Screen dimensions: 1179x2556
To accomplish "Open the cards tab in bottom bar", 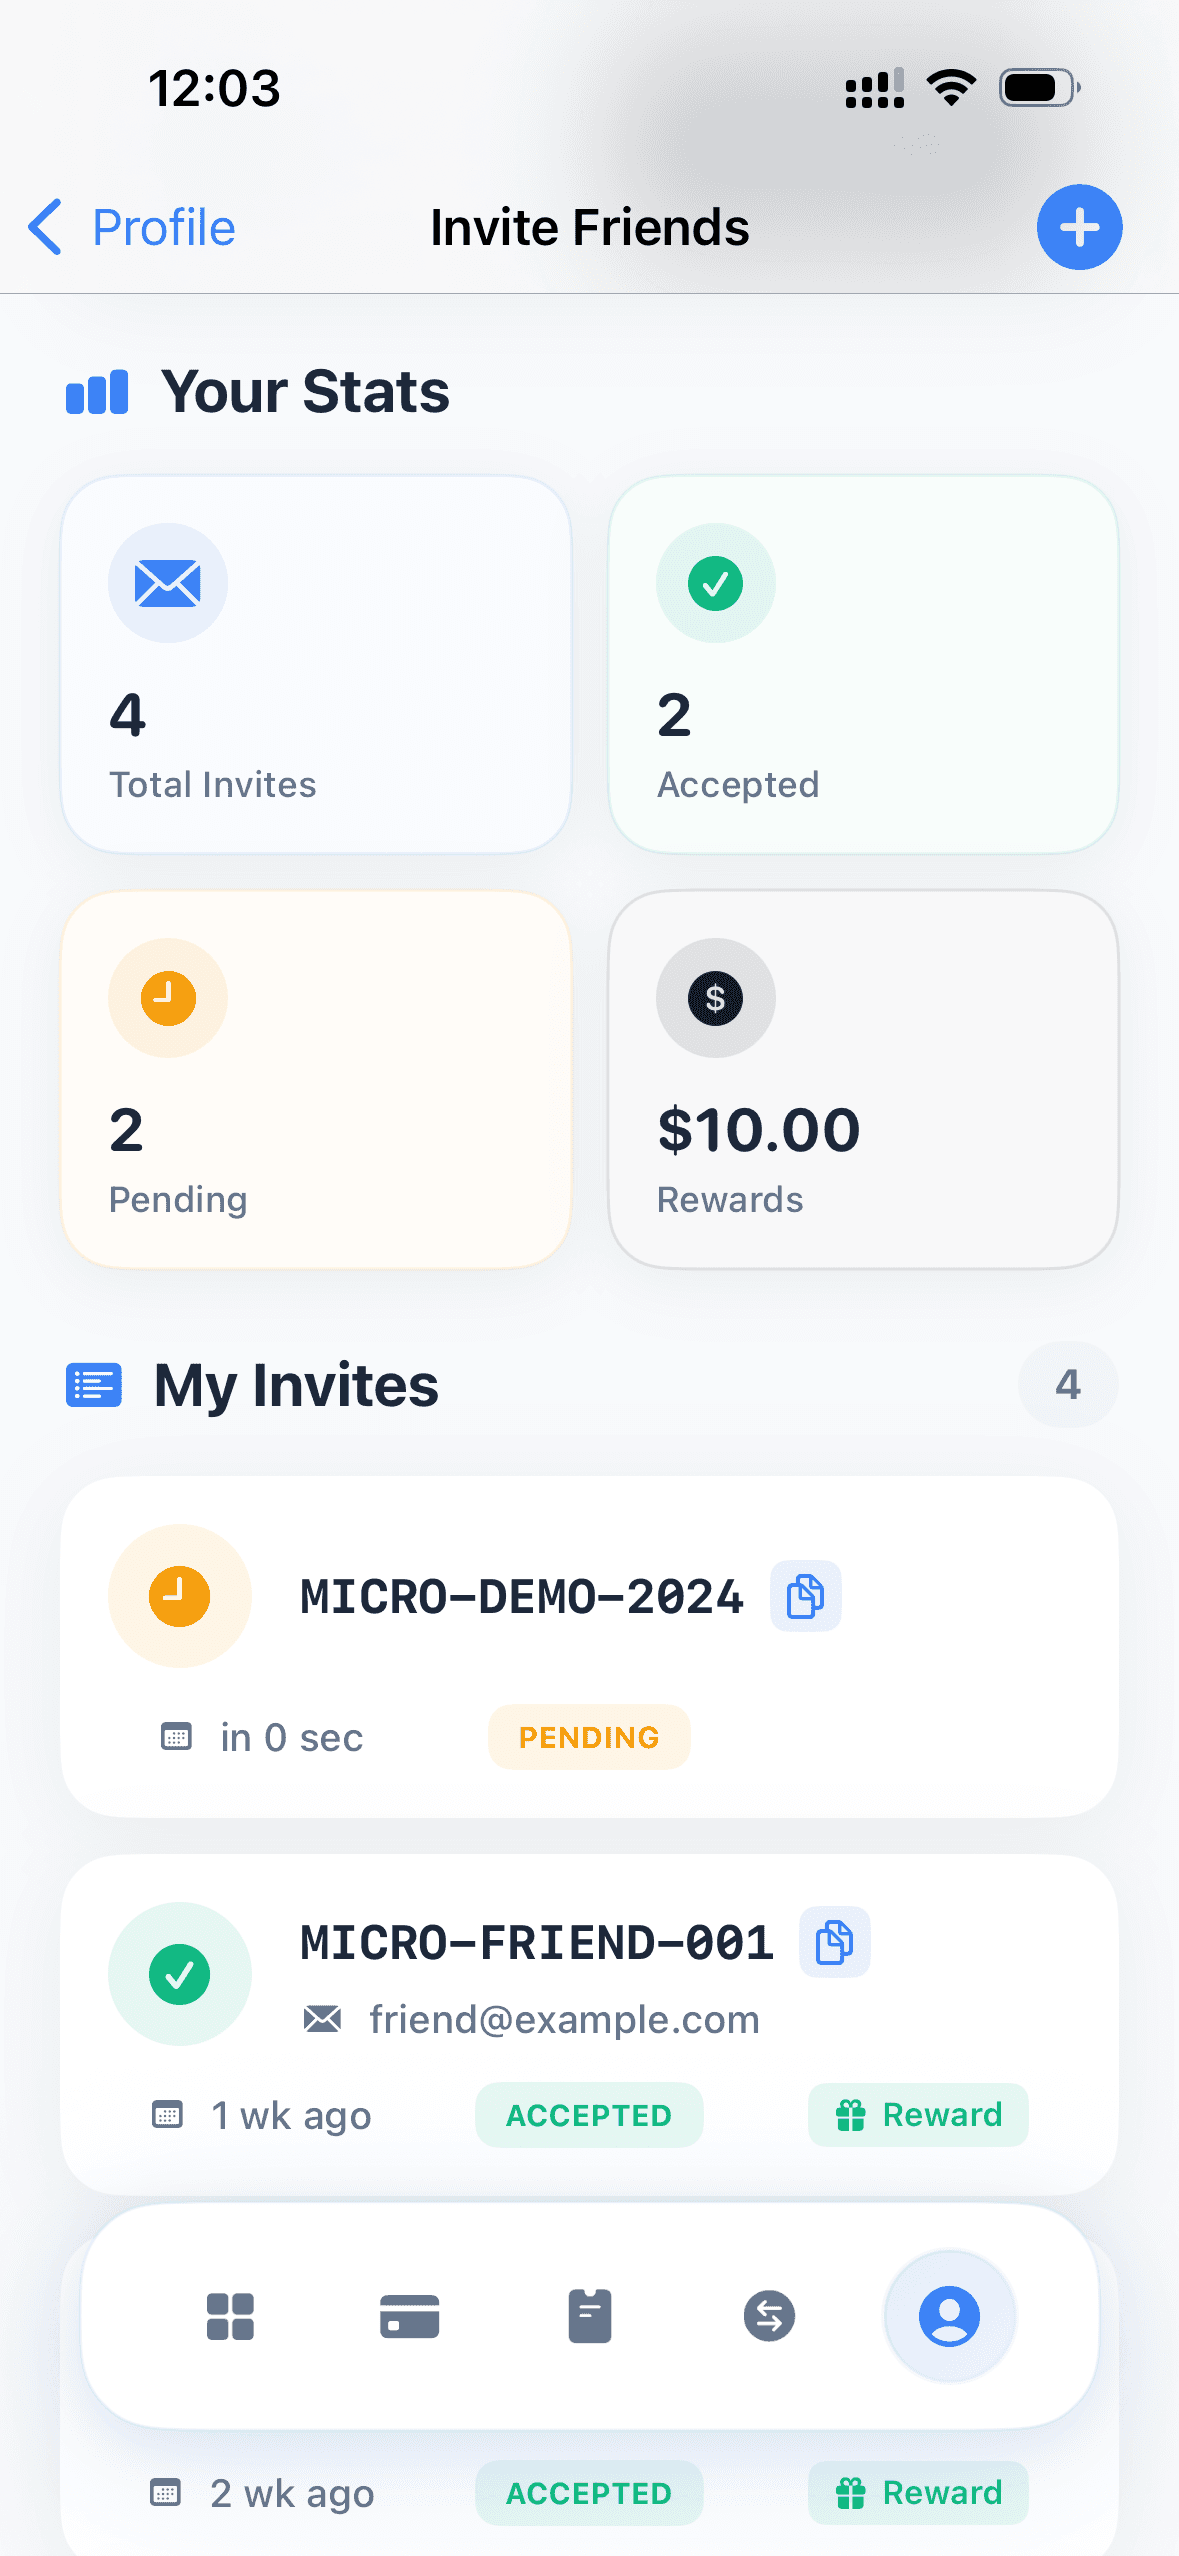I will coord(410,2316).
